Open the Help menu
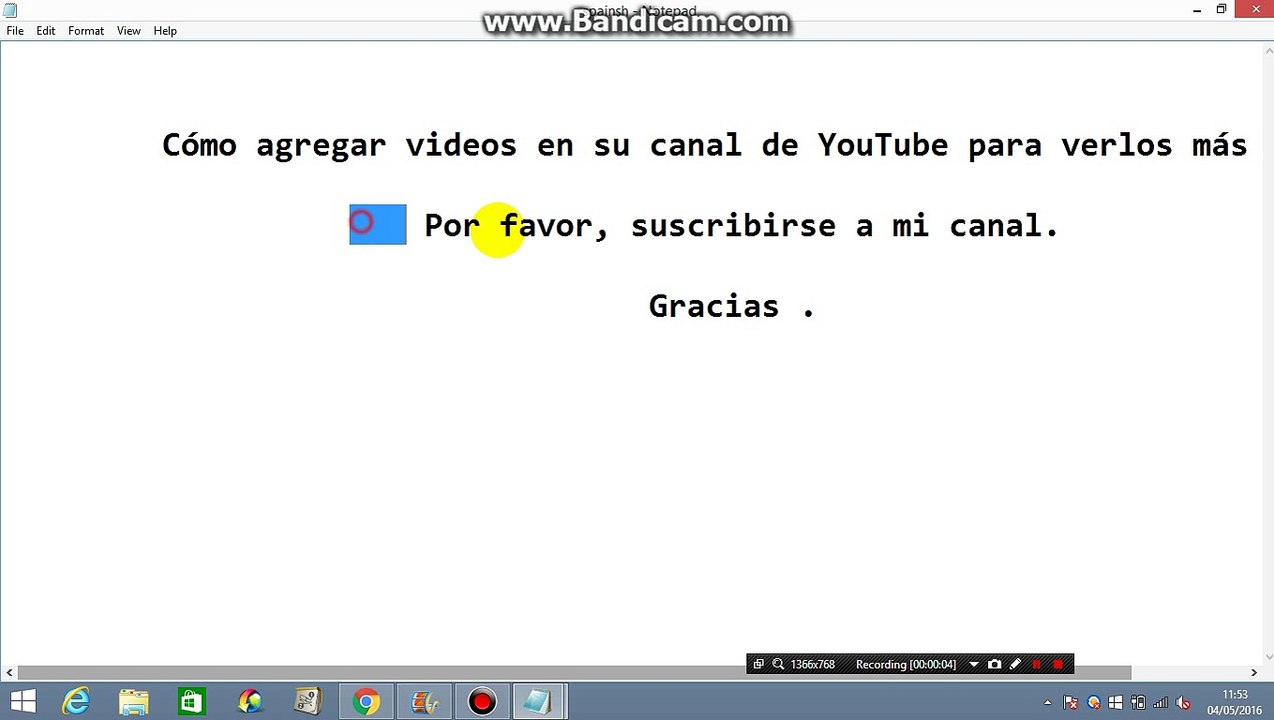Viewport: 1274px width, 720px height. [165, 31]
